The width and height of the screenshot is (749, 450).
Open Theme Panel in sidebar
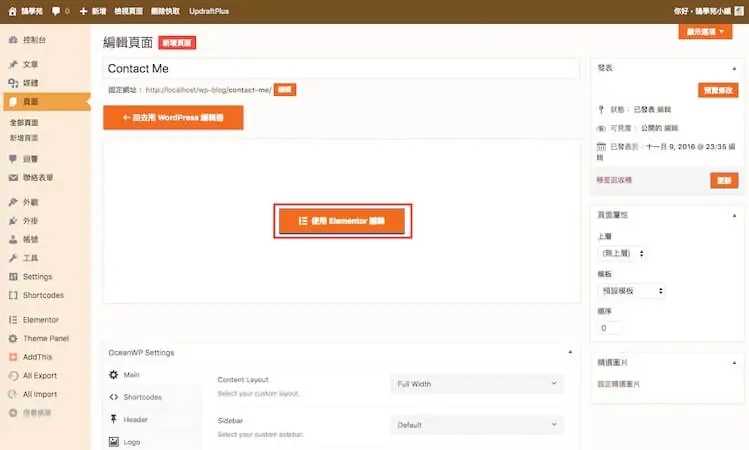point(39,338)
